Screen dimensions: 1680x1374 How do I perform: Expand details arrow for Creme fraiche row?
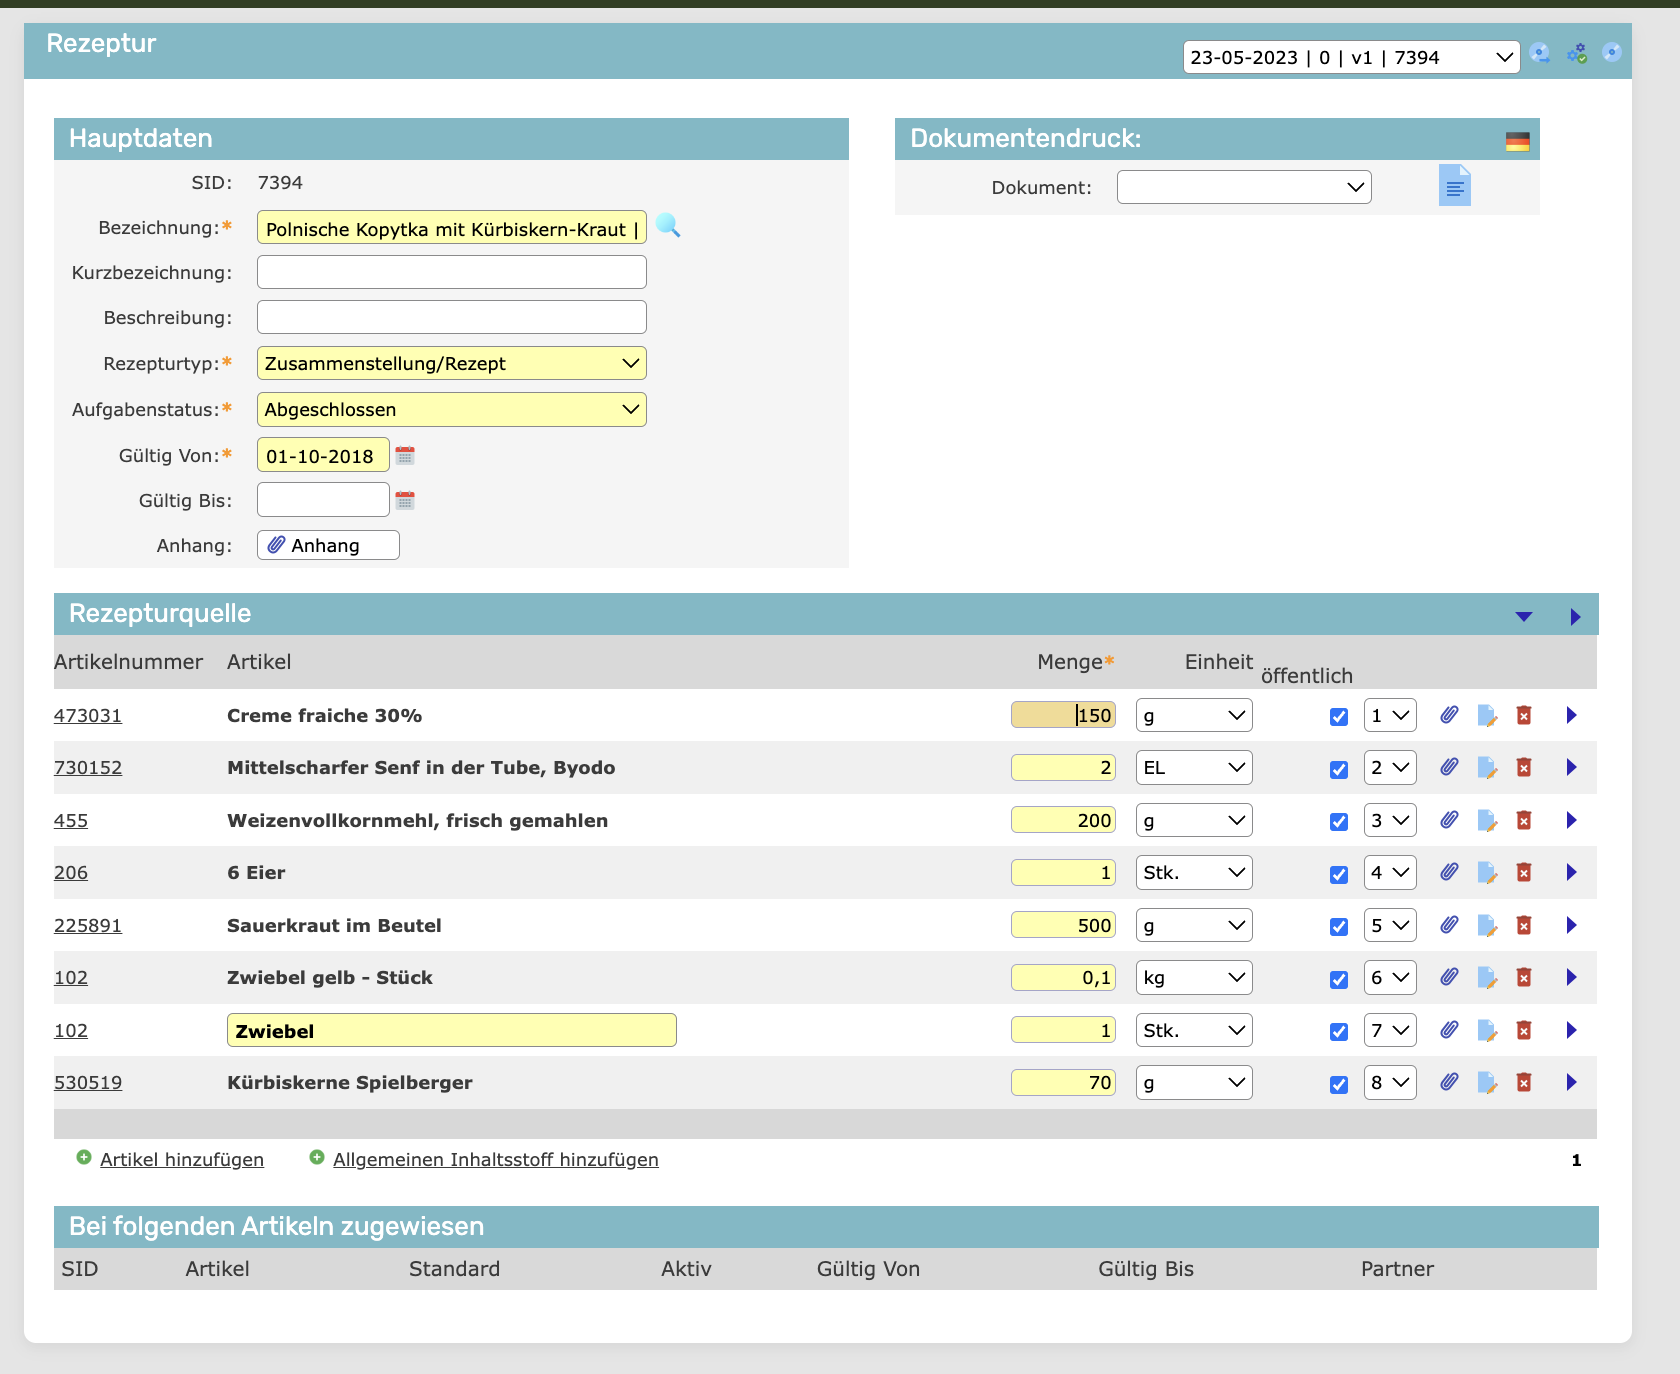click(1571, 715)
